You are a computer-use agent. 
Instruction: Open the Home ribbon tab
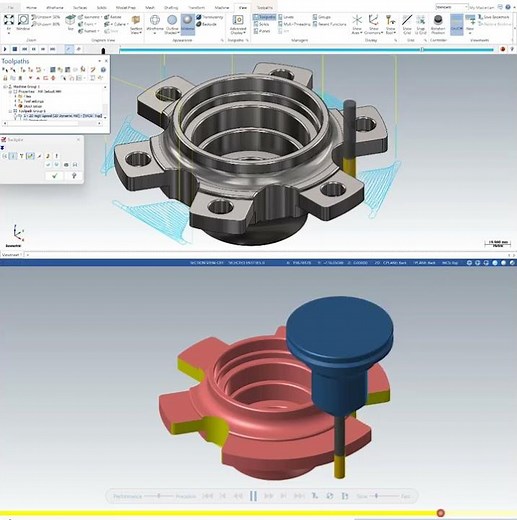[x=31, y=7]
